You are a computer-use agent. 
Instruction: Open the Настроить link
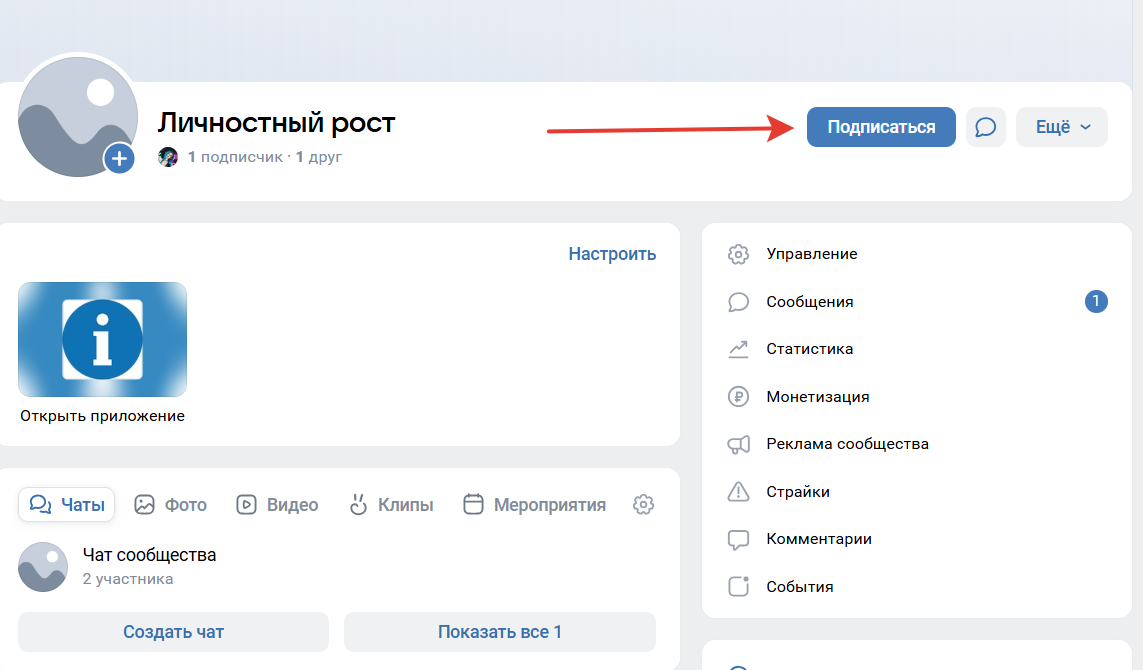tap(611, 254)
